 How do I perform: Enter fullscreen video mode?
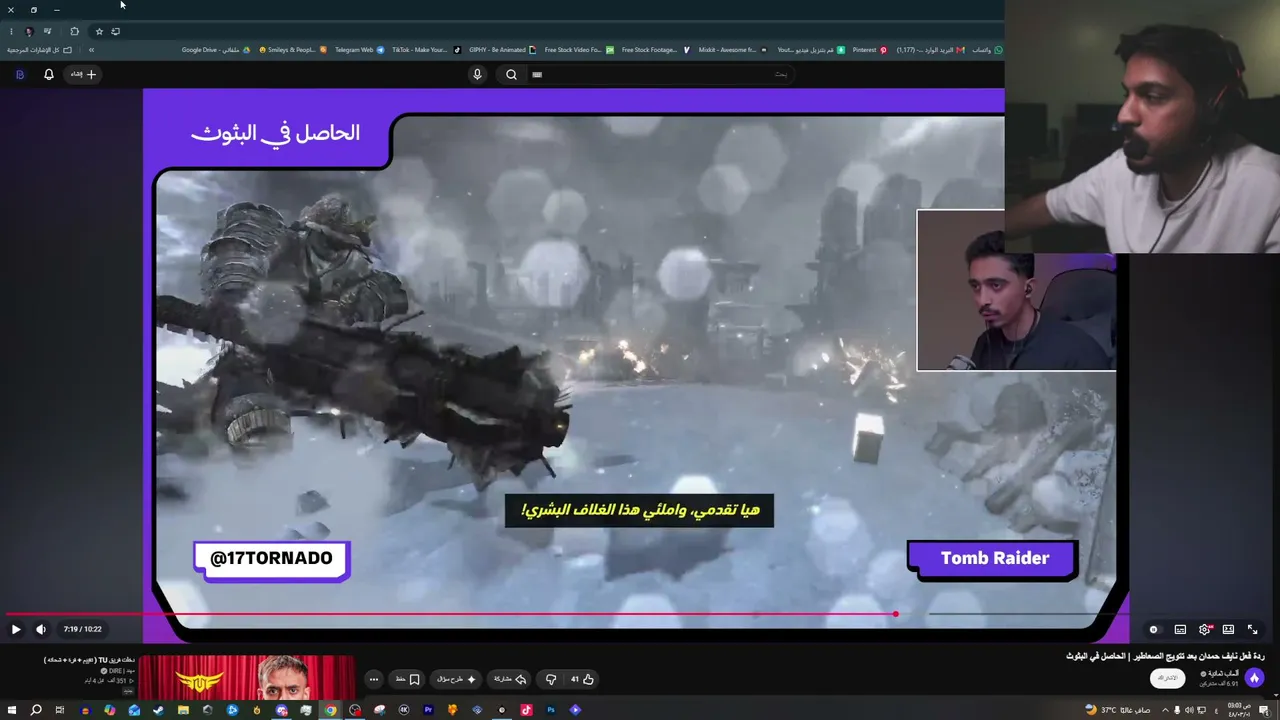tap(1252, 630)
